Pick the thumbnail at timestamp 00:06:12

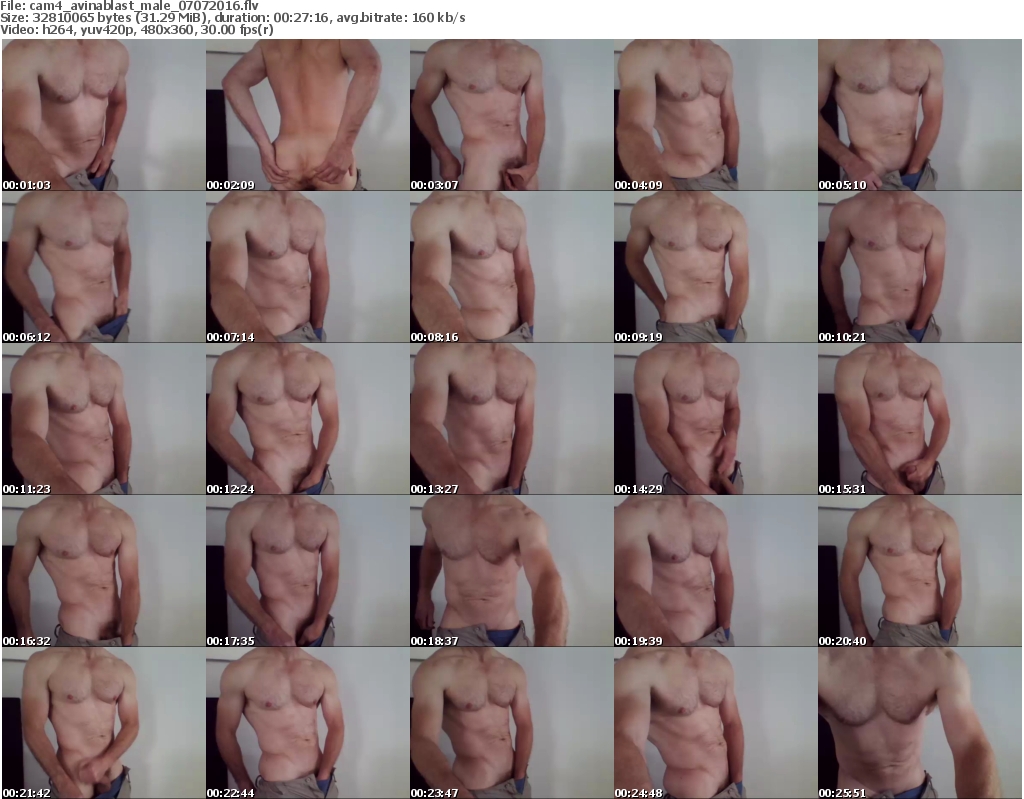[x=104, y=267]
